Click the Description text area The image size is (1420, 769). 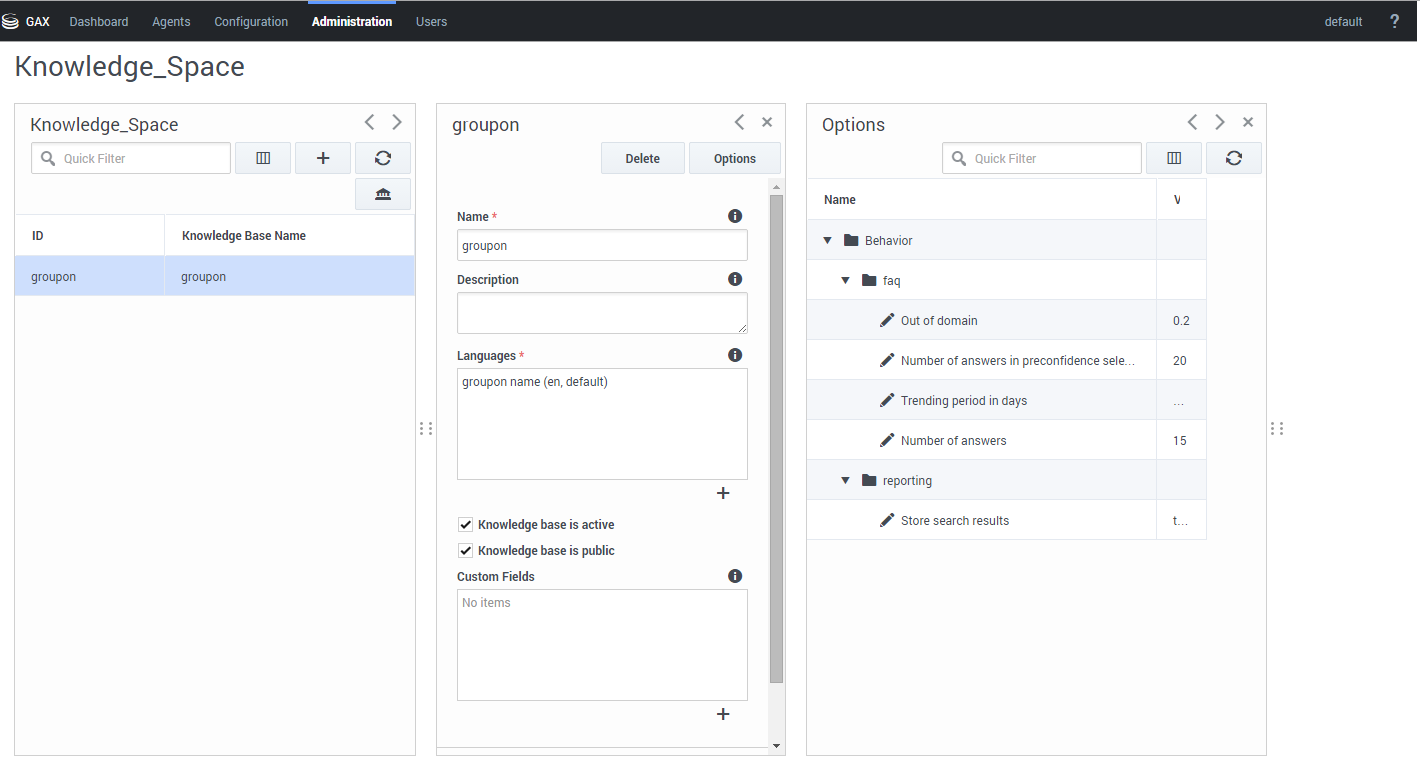pyautogui.click(x=602, y=313)
